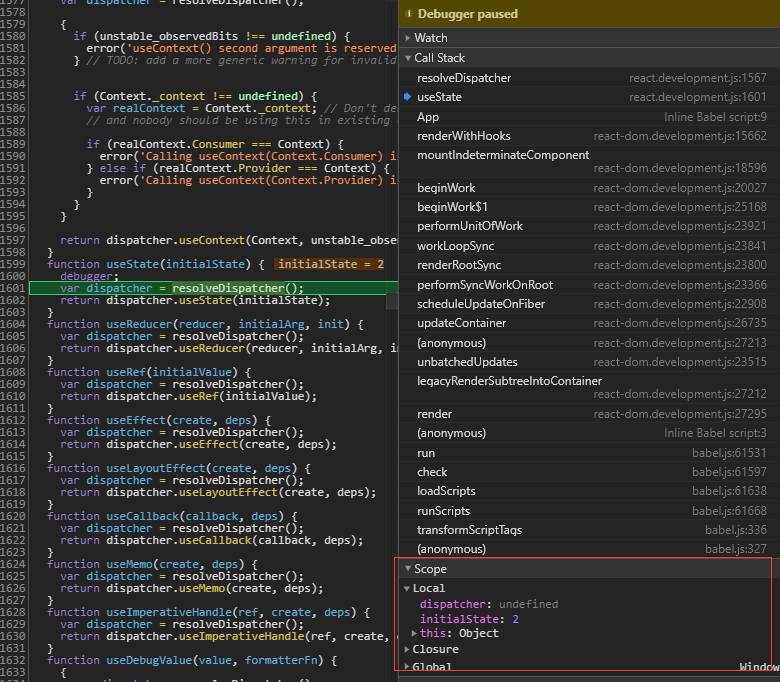Select App call stack frame
This screenshot has height=682, width=780.
[x=589, y=117]
